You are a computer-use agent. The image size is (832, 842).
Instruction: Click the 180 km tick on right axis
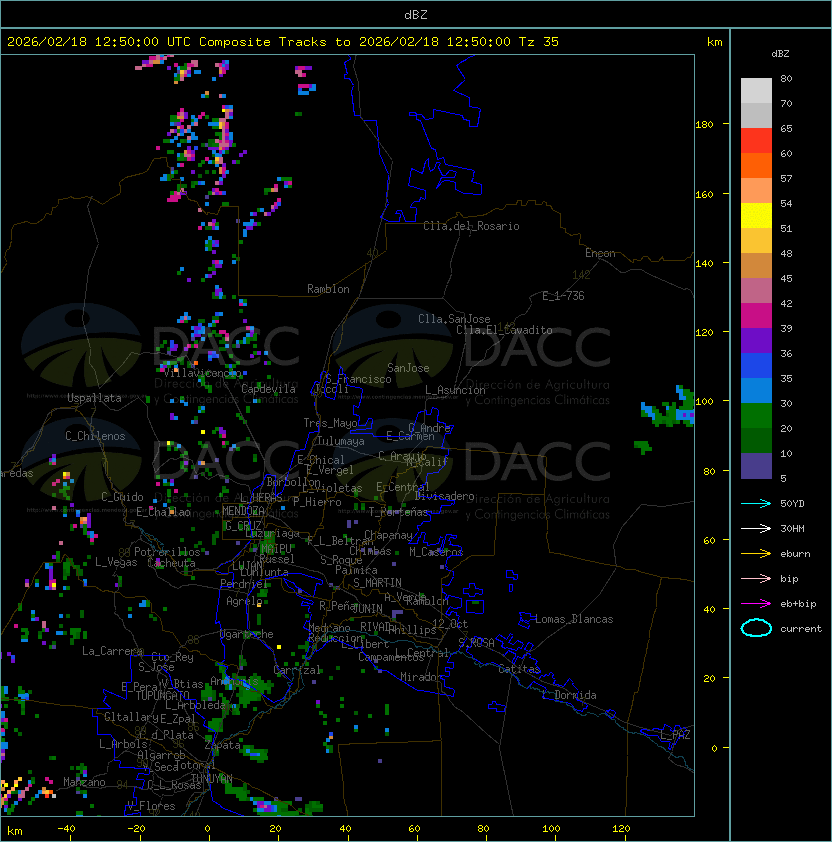(704, 125)
